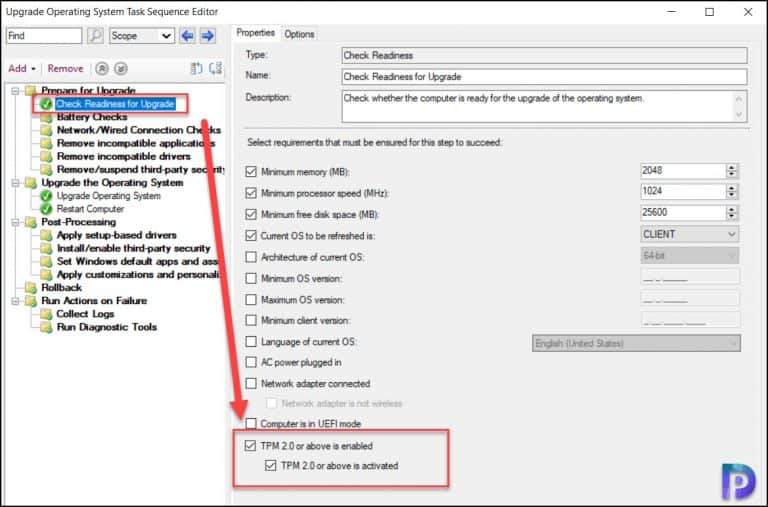Image resolution: width=768 pixels, height=507 pixels.
Task: Collapse Upgrade the Operating System group
Action: point(15,183)
